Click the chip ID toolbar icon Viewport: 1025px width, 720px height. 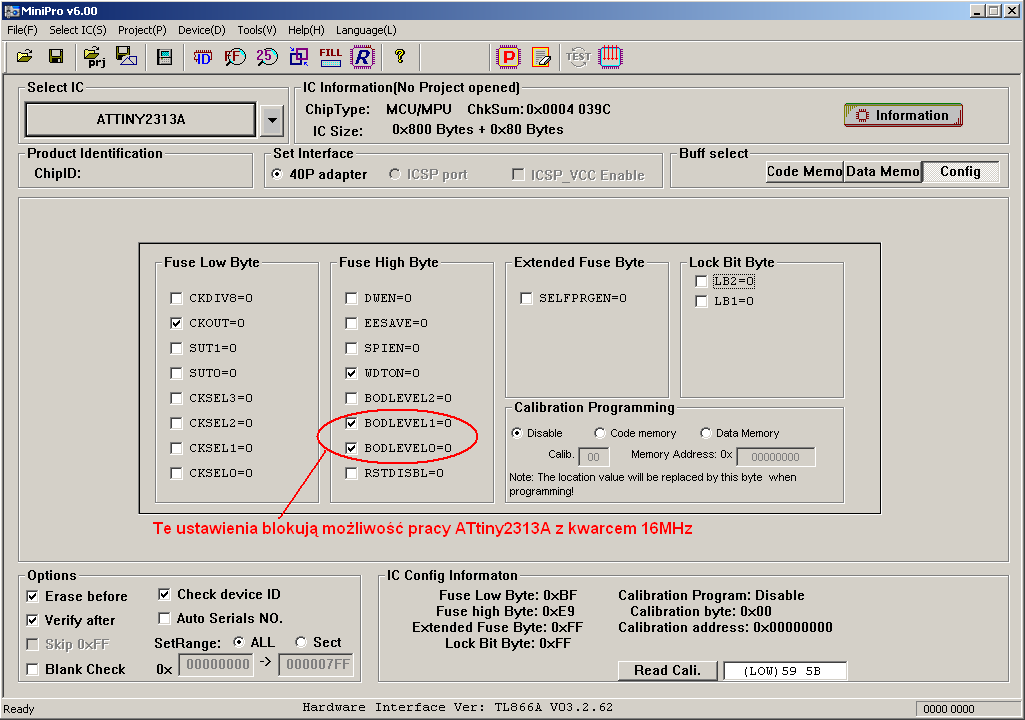203,58
